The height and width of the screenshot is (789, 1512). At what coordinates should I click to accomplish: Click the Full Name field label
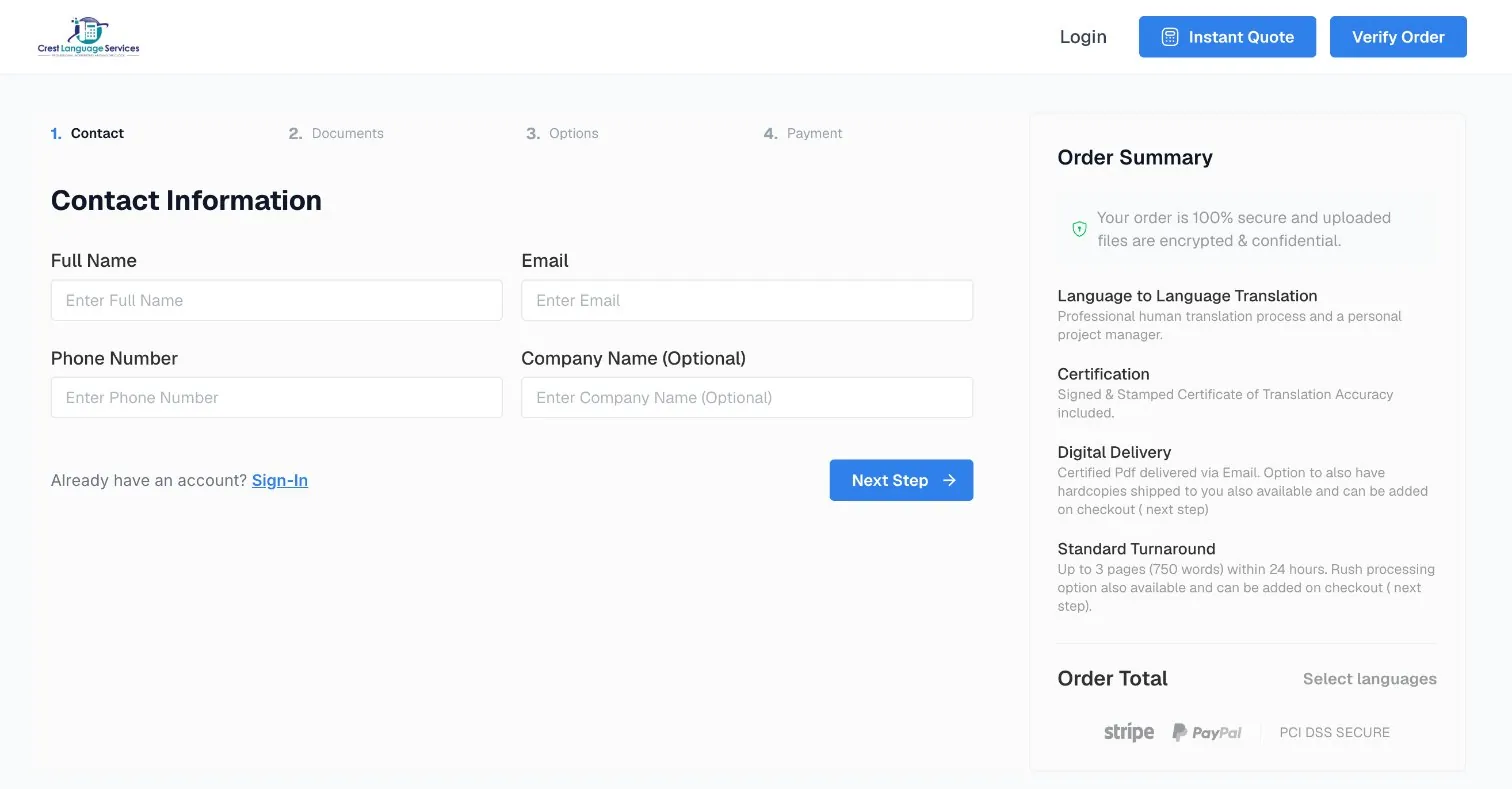[94, 261]
